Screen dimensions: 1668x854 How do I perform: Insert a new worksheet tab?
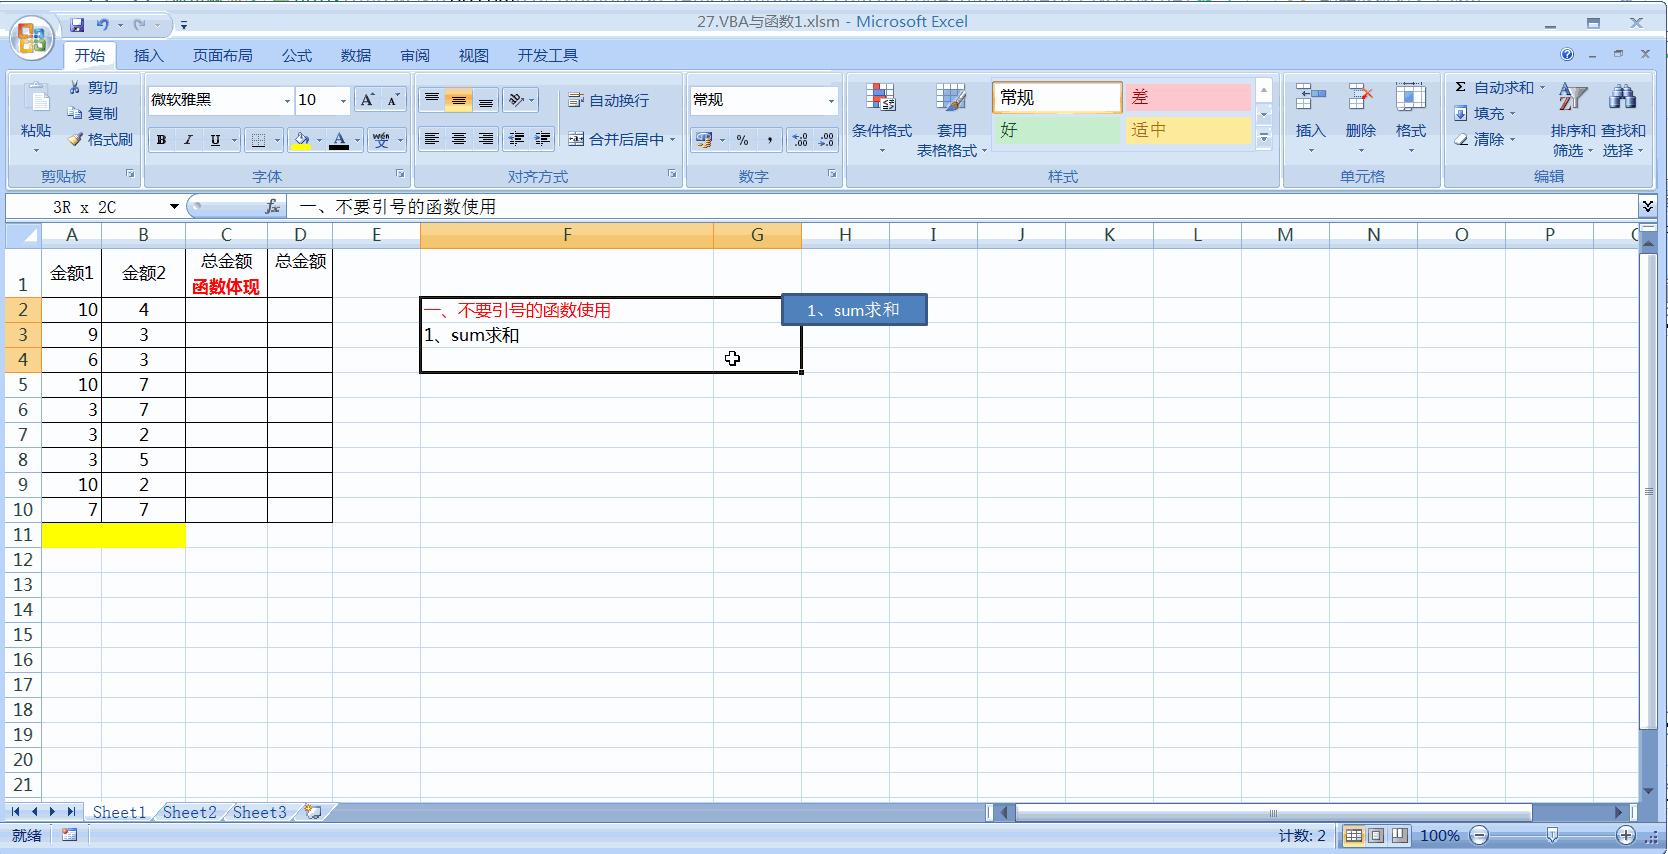(x=313, y=812)
